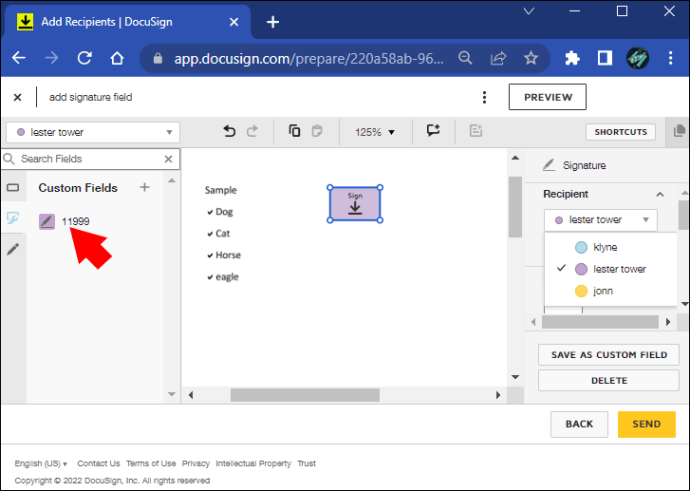This screenshot has height=491, width=690.
Task: Click the grayed-out note toolbar icon
Action: tap(476, 131)
